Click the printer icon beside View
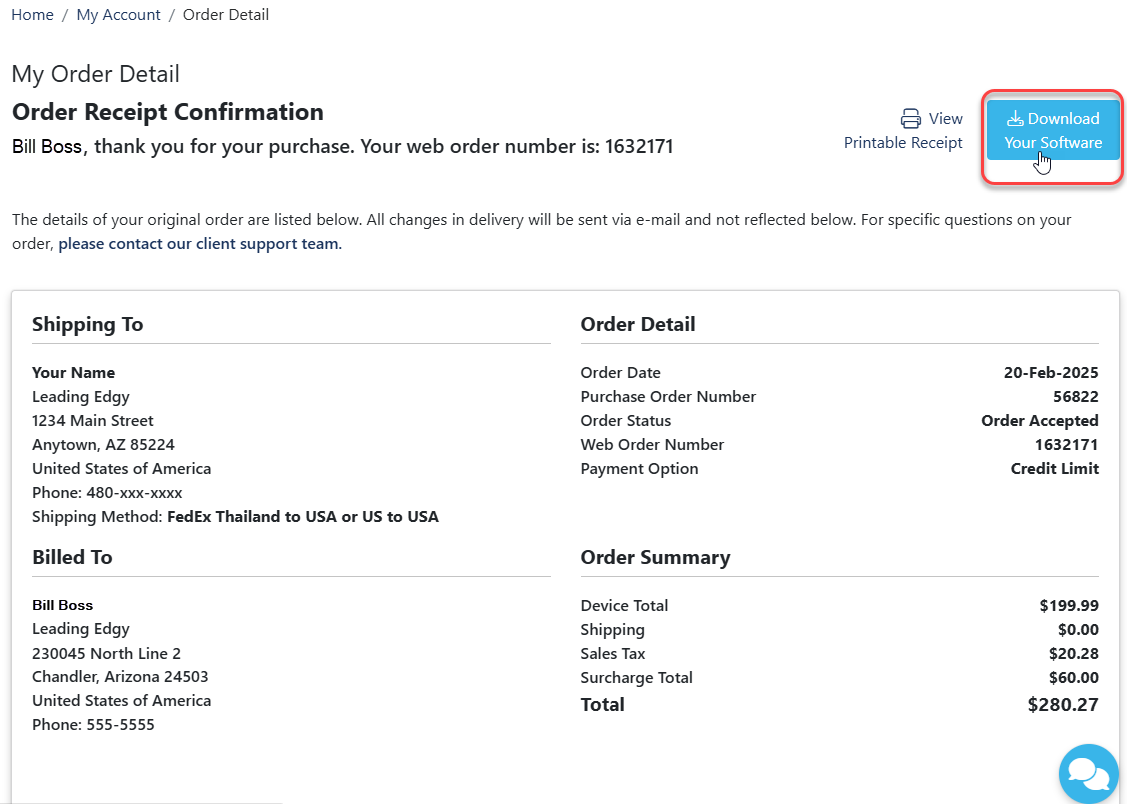The width and height of the screenshot is (1127, 804). pos(910,119)
